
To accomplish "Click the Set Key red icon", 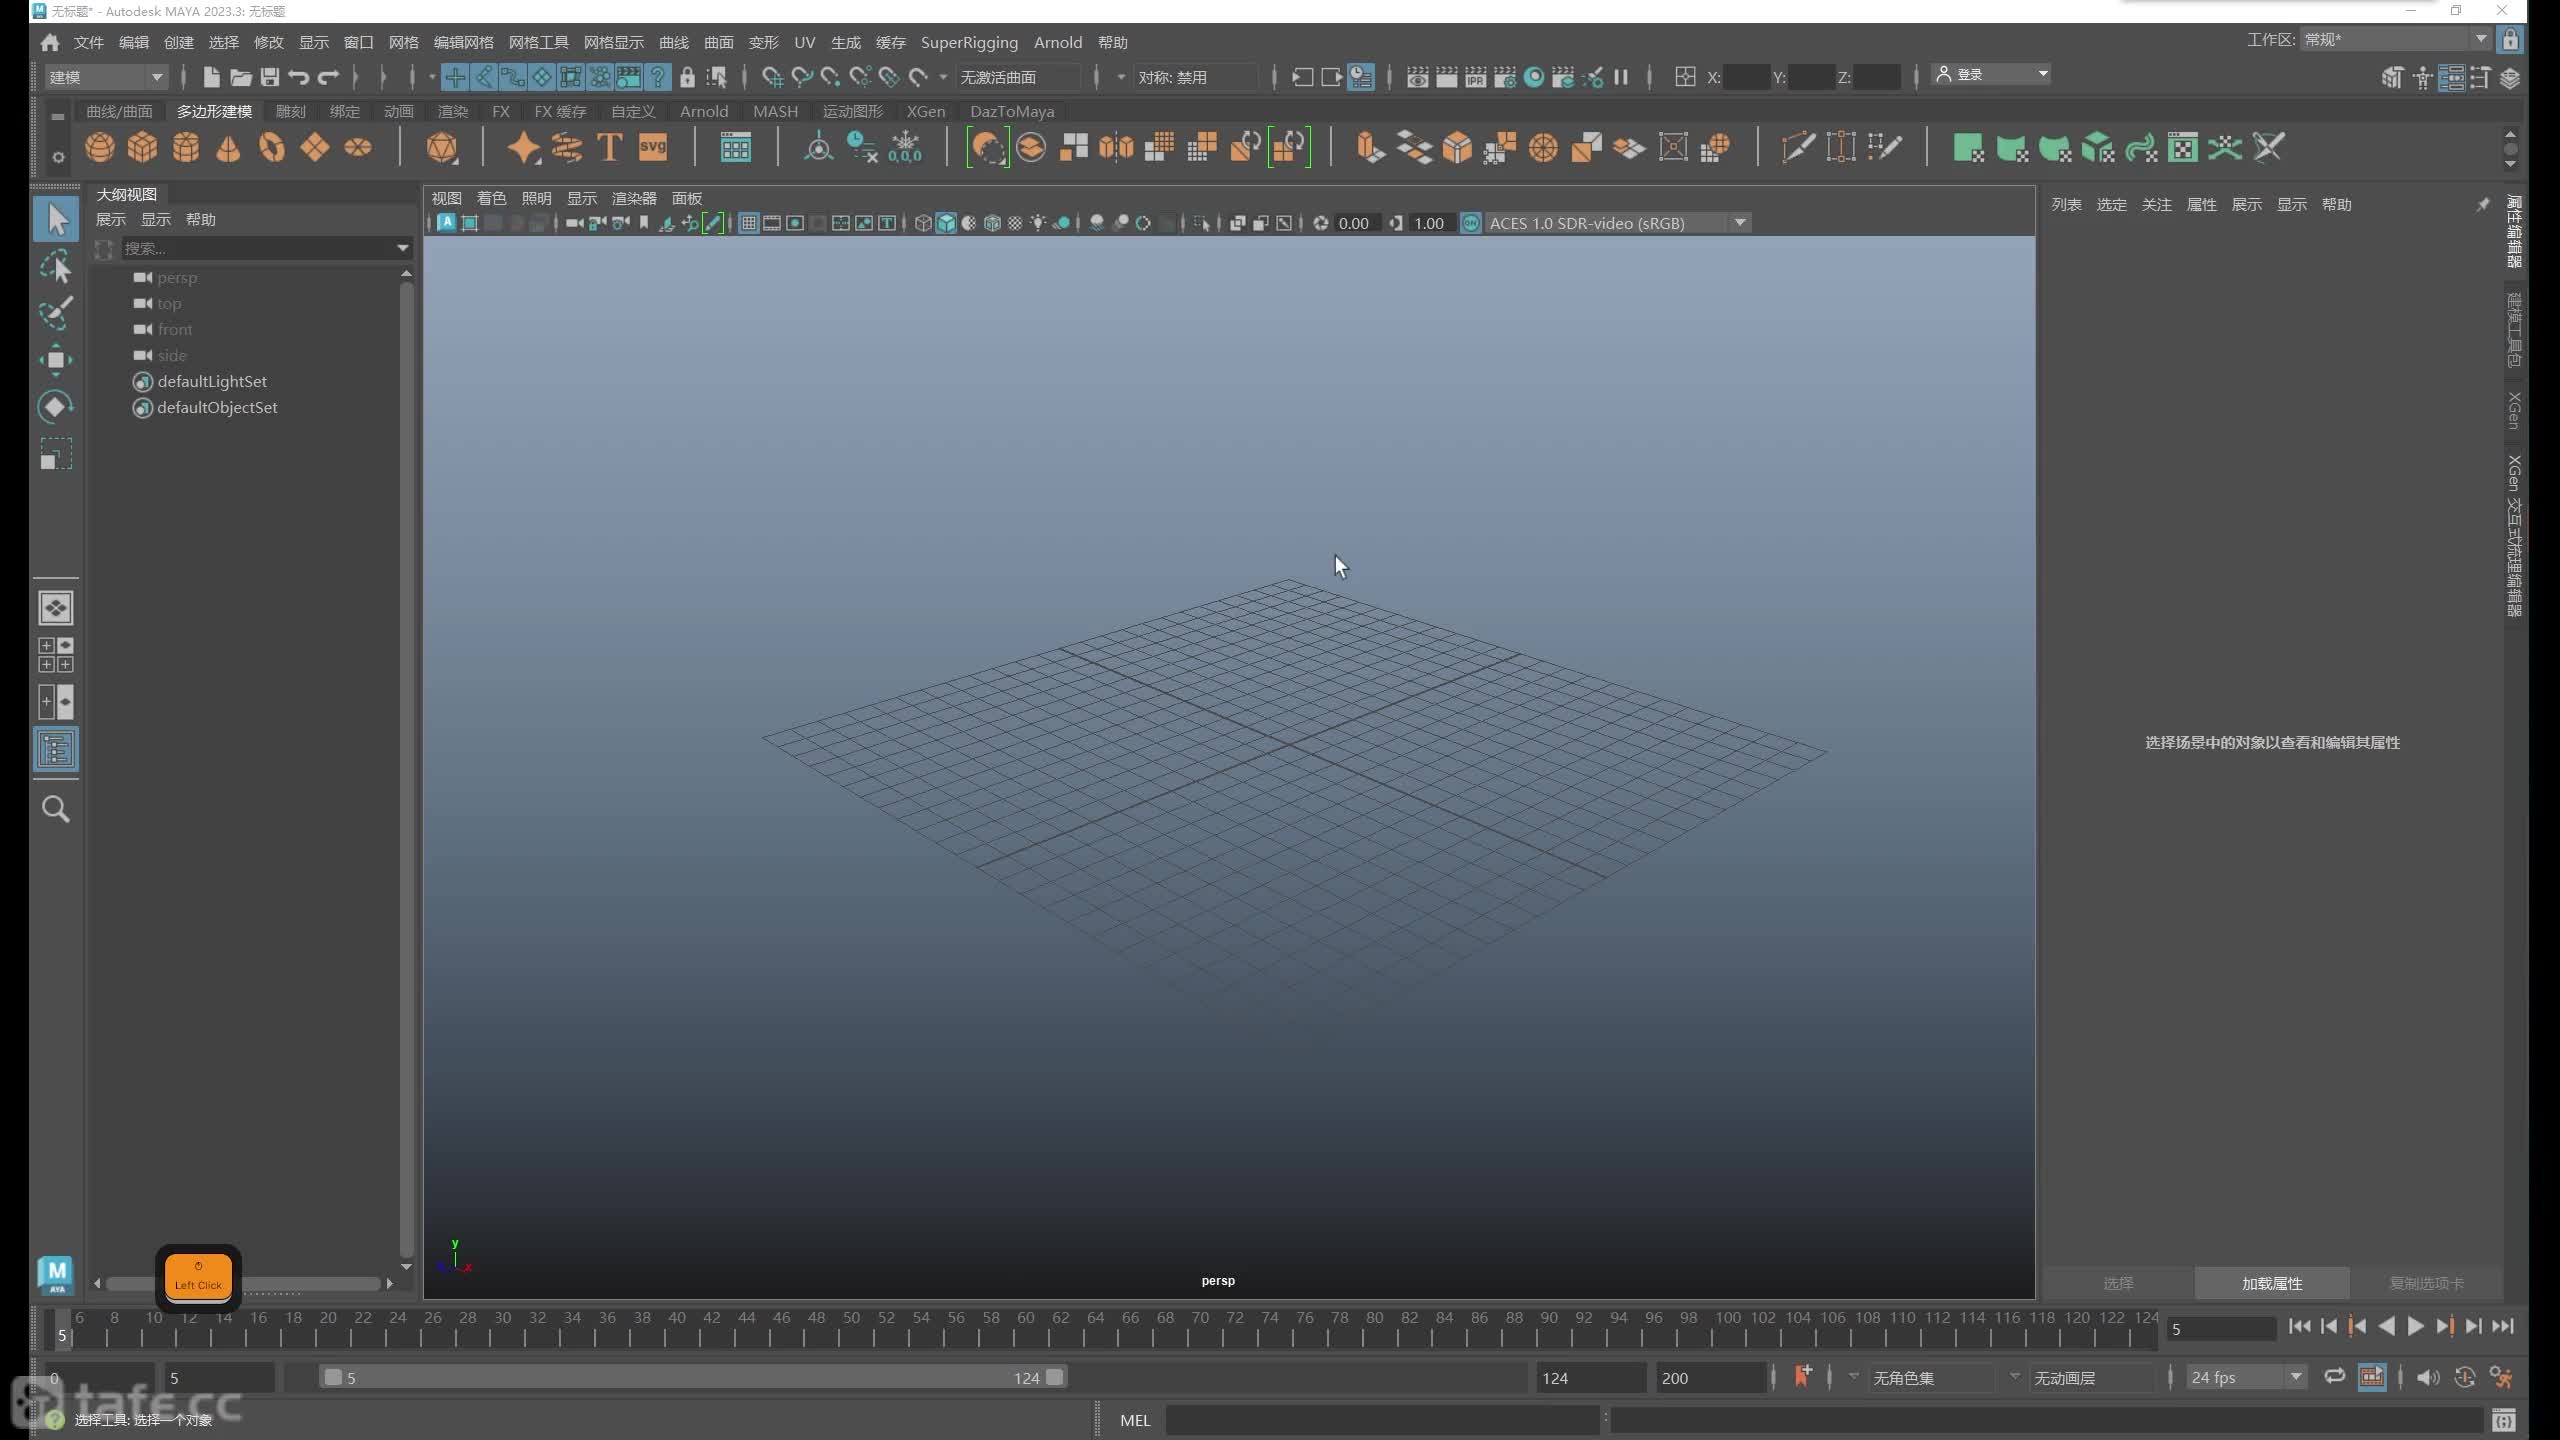I will click(x=1803, y=1377).
